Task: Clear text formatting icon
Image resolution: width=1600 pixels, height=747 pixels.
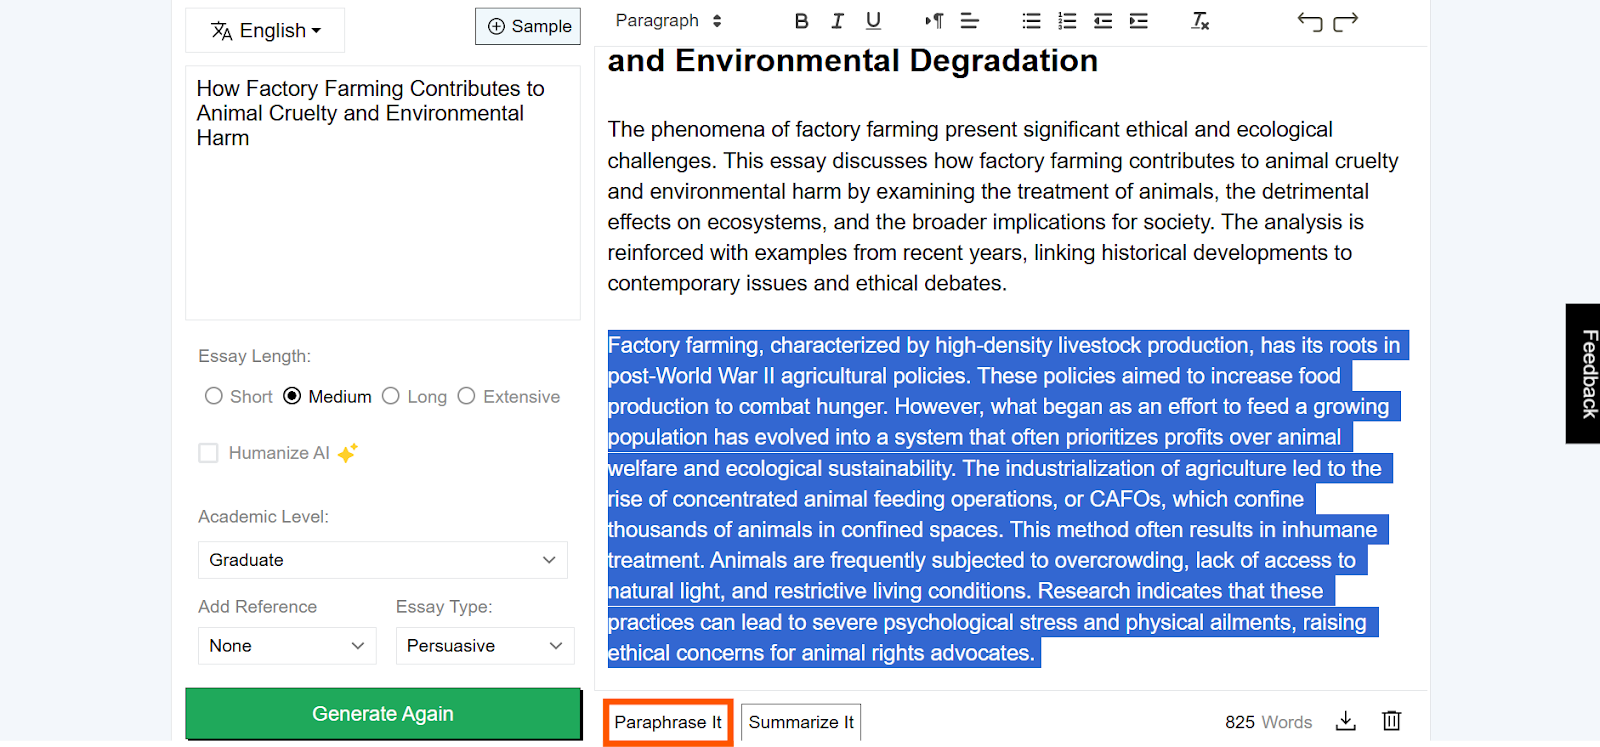Action: 1200,21
